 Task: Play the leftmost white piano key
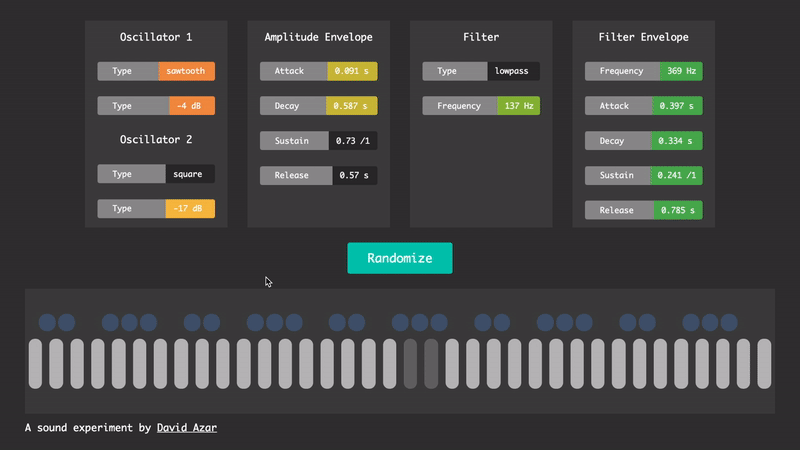pyautogui.click(x=35, y=364)
